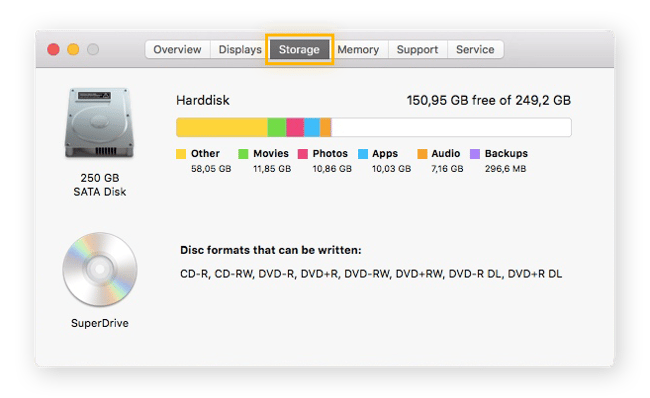Click the "10,03 GB" Apps size value

point(391,169)
